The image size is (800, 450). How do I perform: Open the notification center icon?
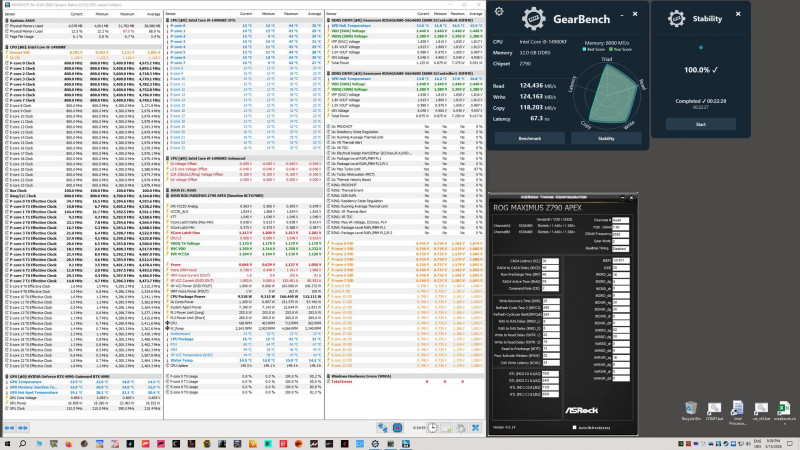[790, 444]
